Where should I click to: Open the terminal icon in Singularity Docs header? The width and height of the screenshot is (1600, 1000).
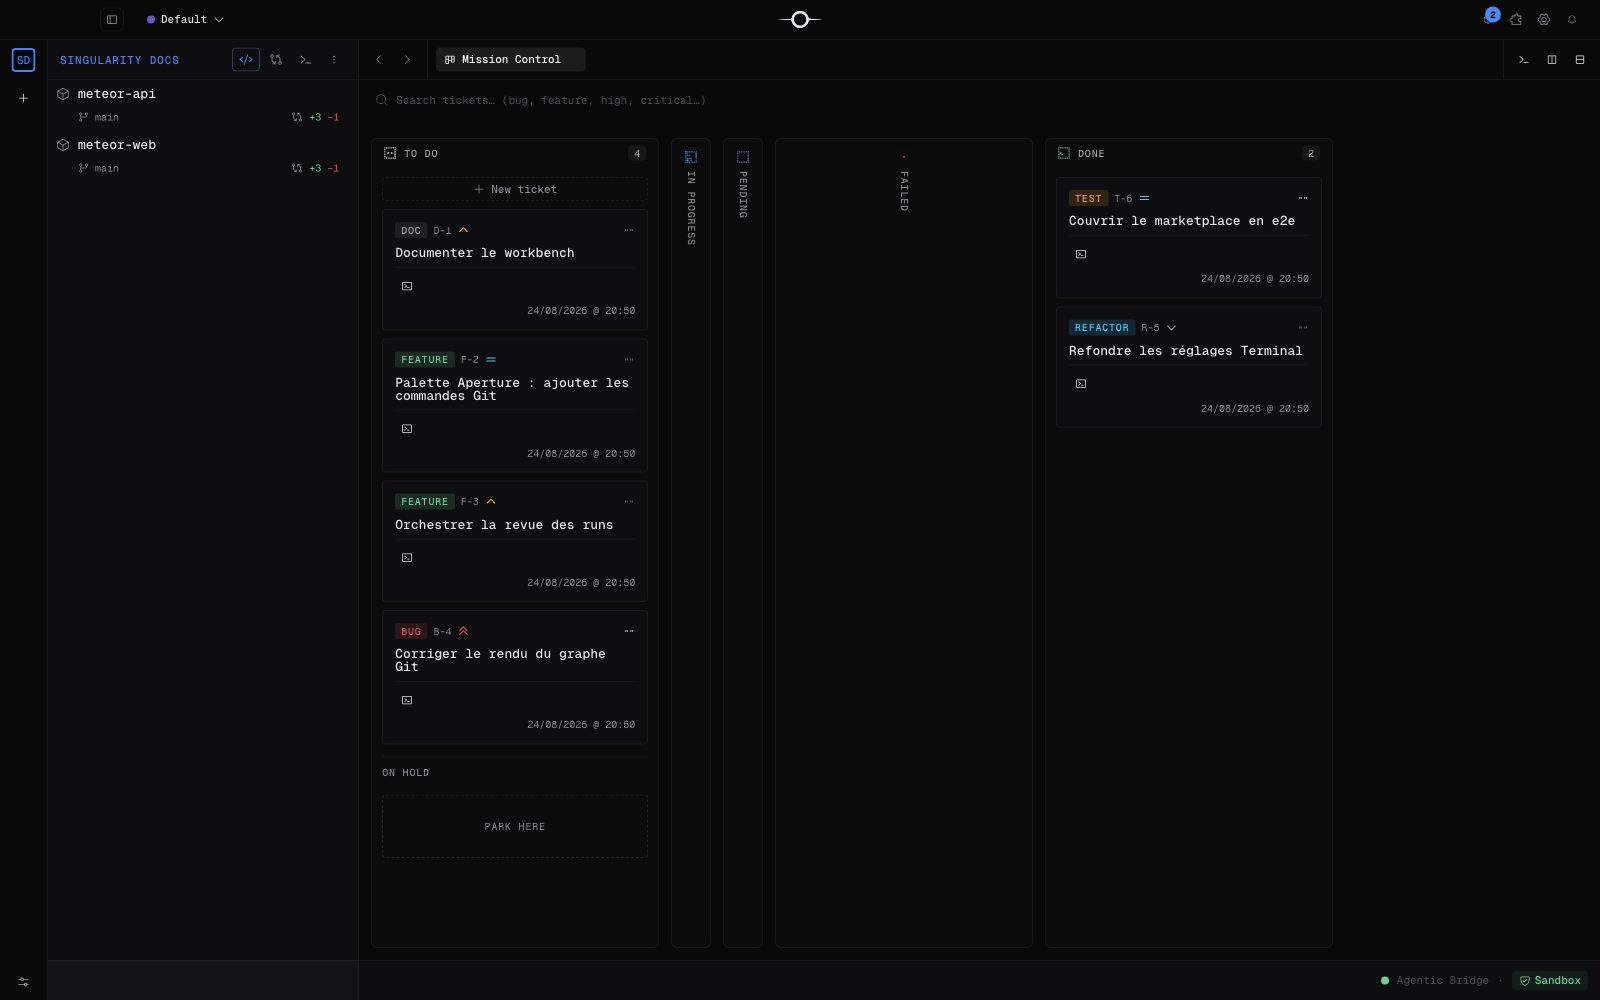(x=306, y=60)
